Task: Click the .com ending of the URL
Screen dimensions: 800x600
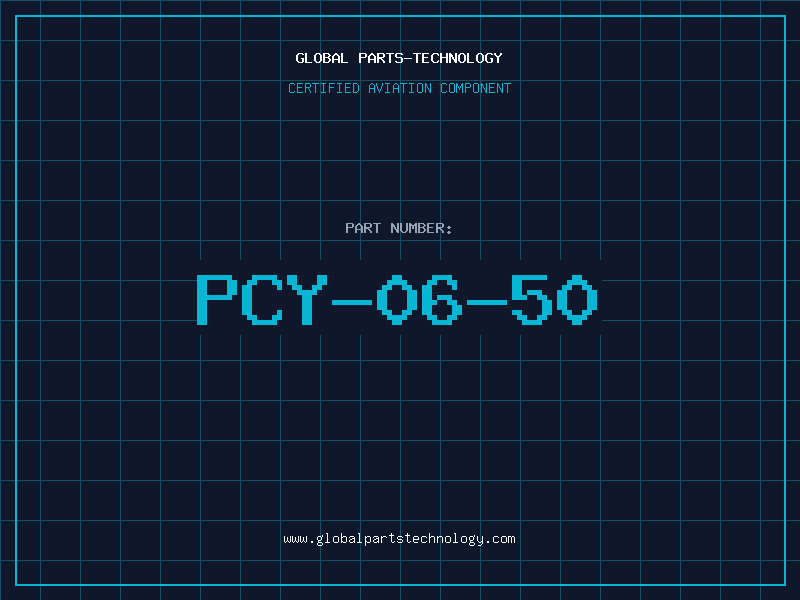Action: [500, 539]
